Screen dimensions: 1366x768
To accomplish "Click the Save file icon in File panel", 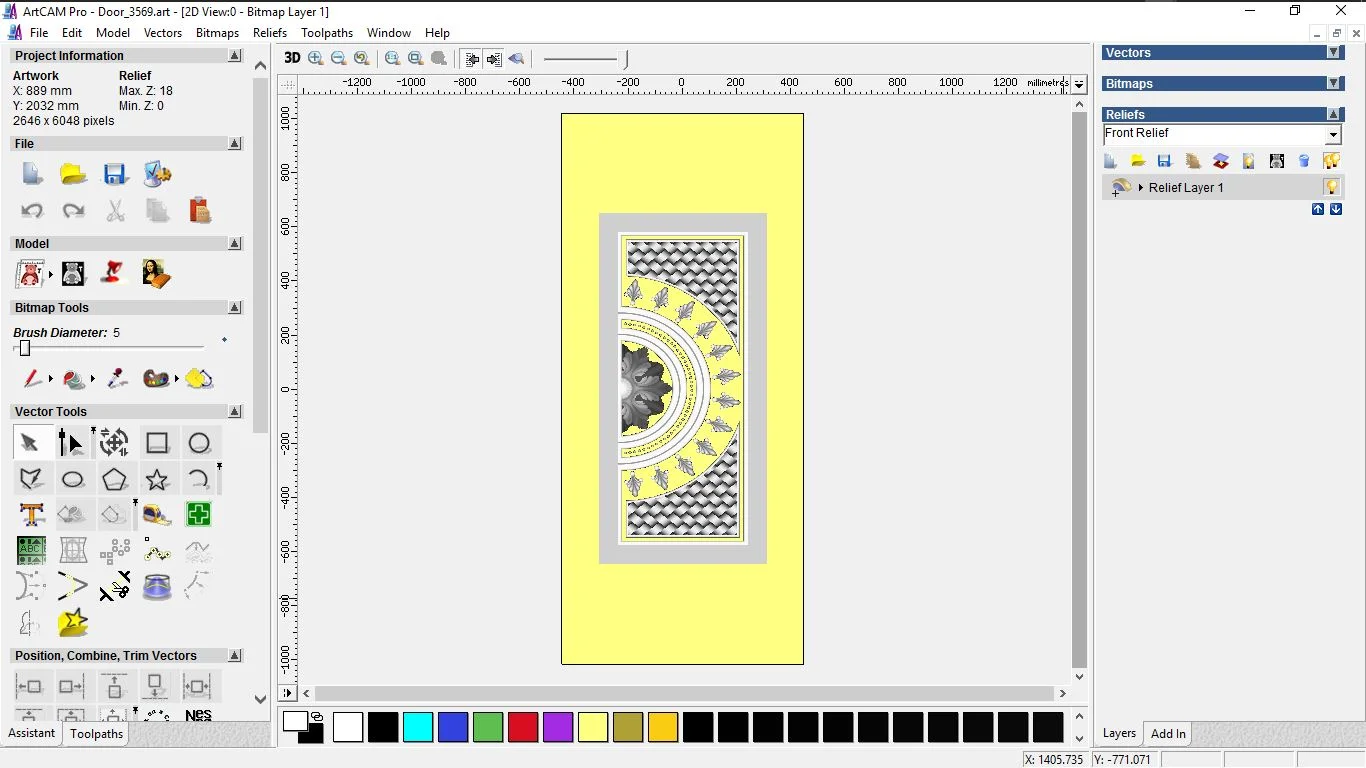I will click(x=115, y=174).
